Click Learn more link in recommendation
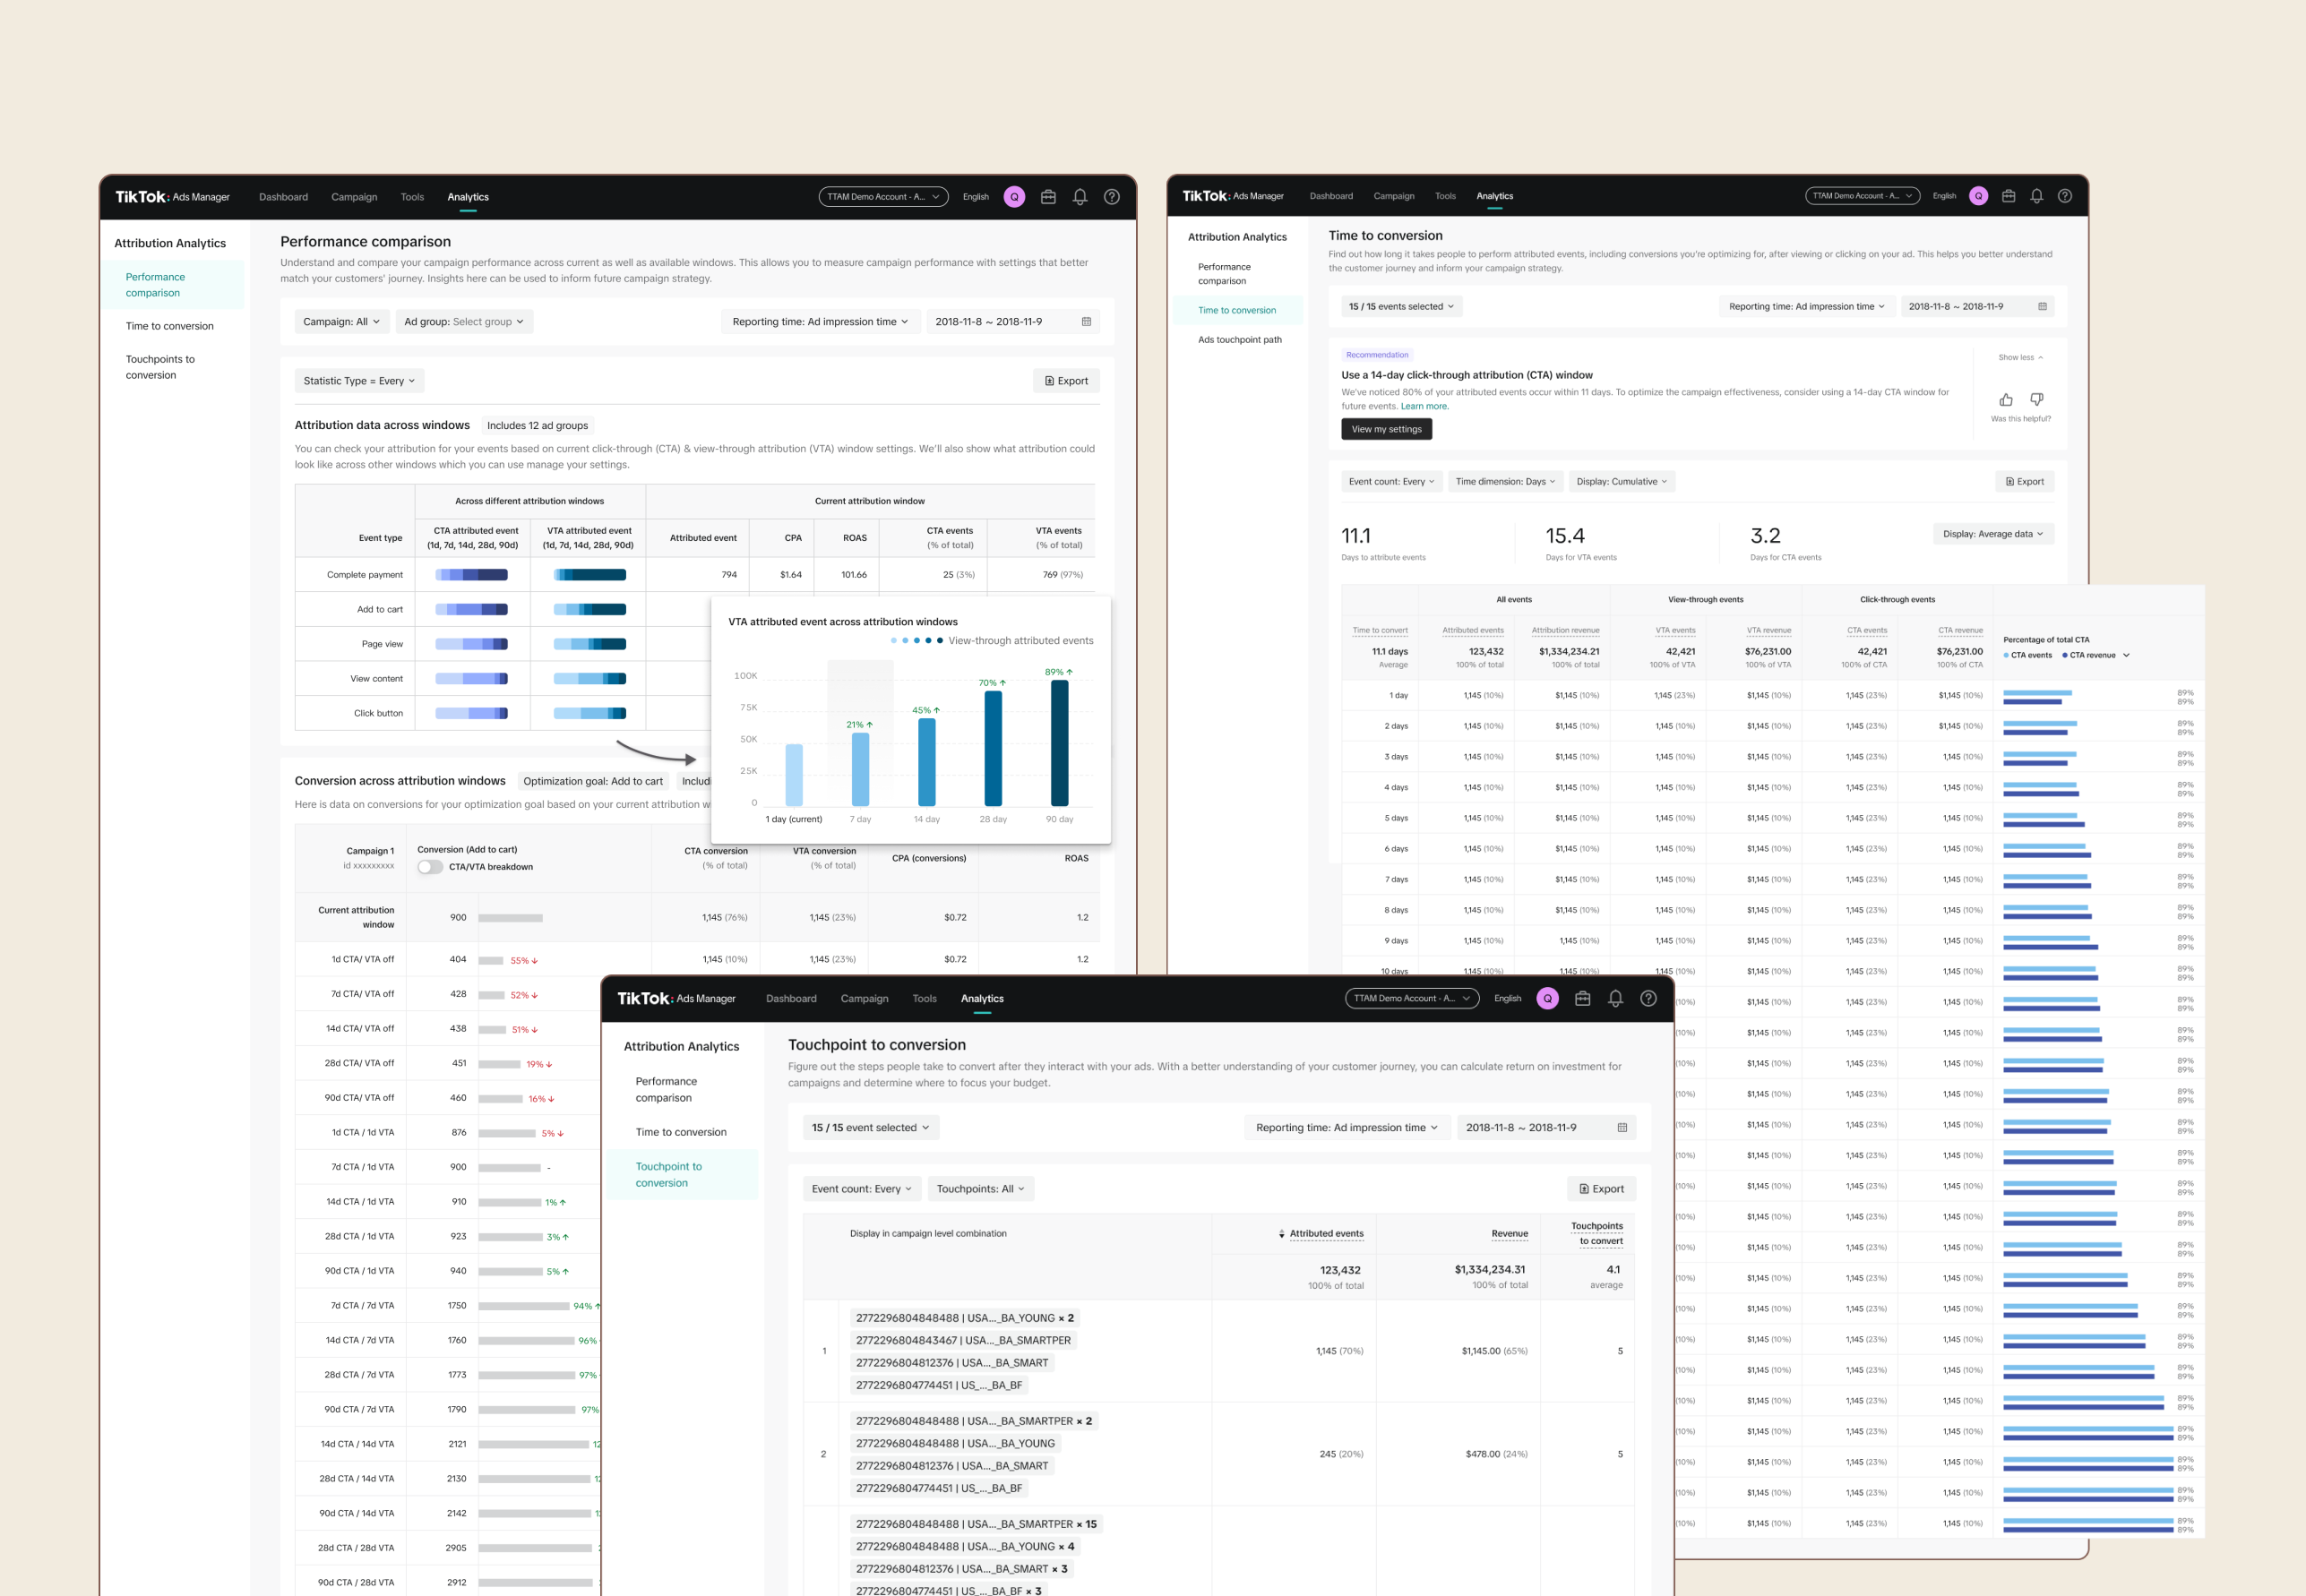Image resolution: width=2306 pixels, height=1596 pixels. click(1424, 406)
